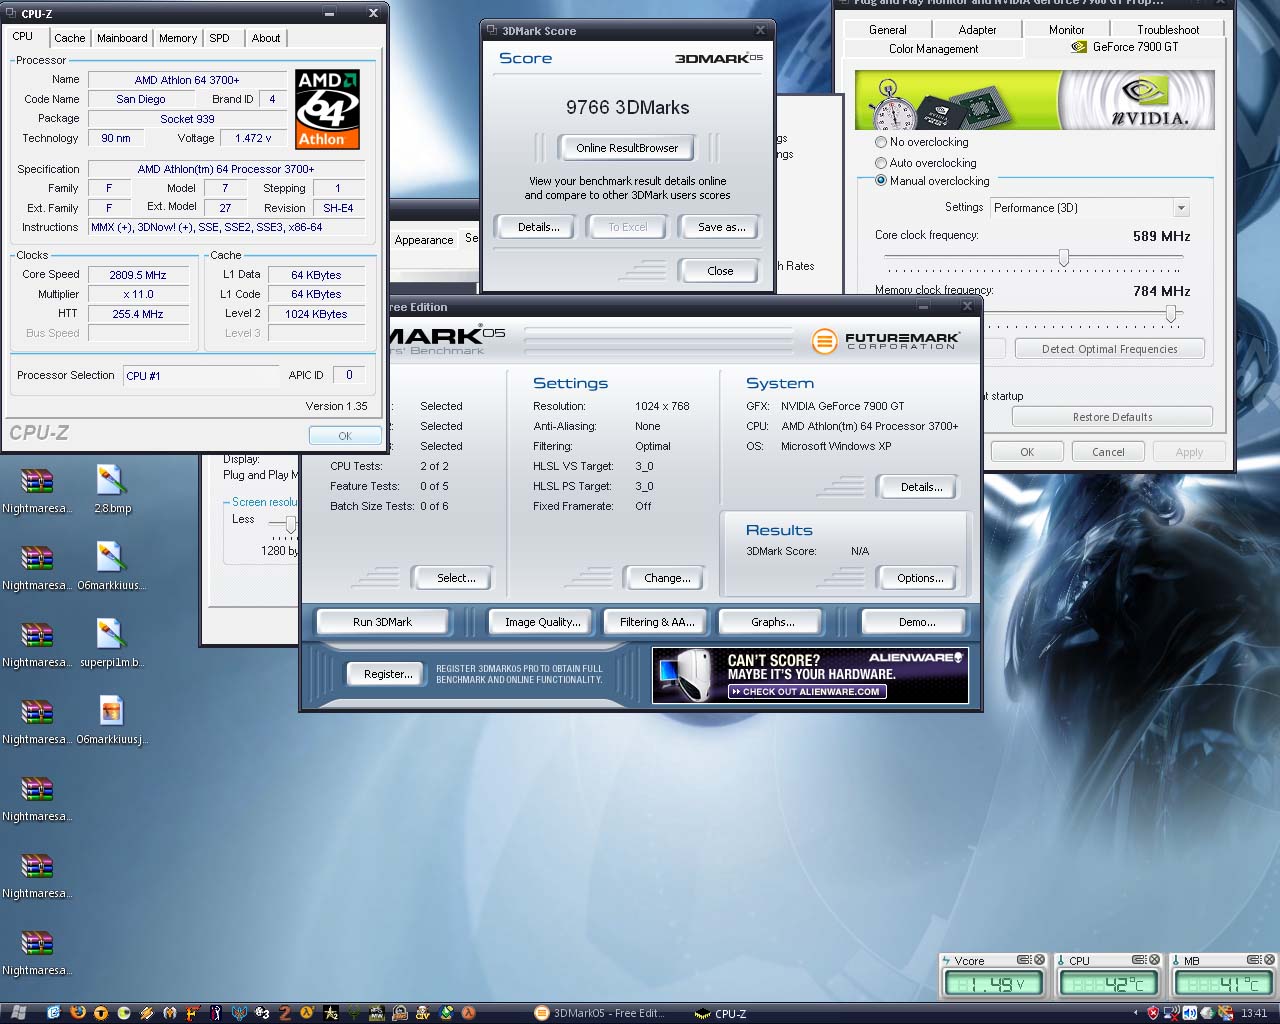Screen dimensions: 1280x1024
Task: Click Save as... in 3DMark Score
Action: [722, 227]
